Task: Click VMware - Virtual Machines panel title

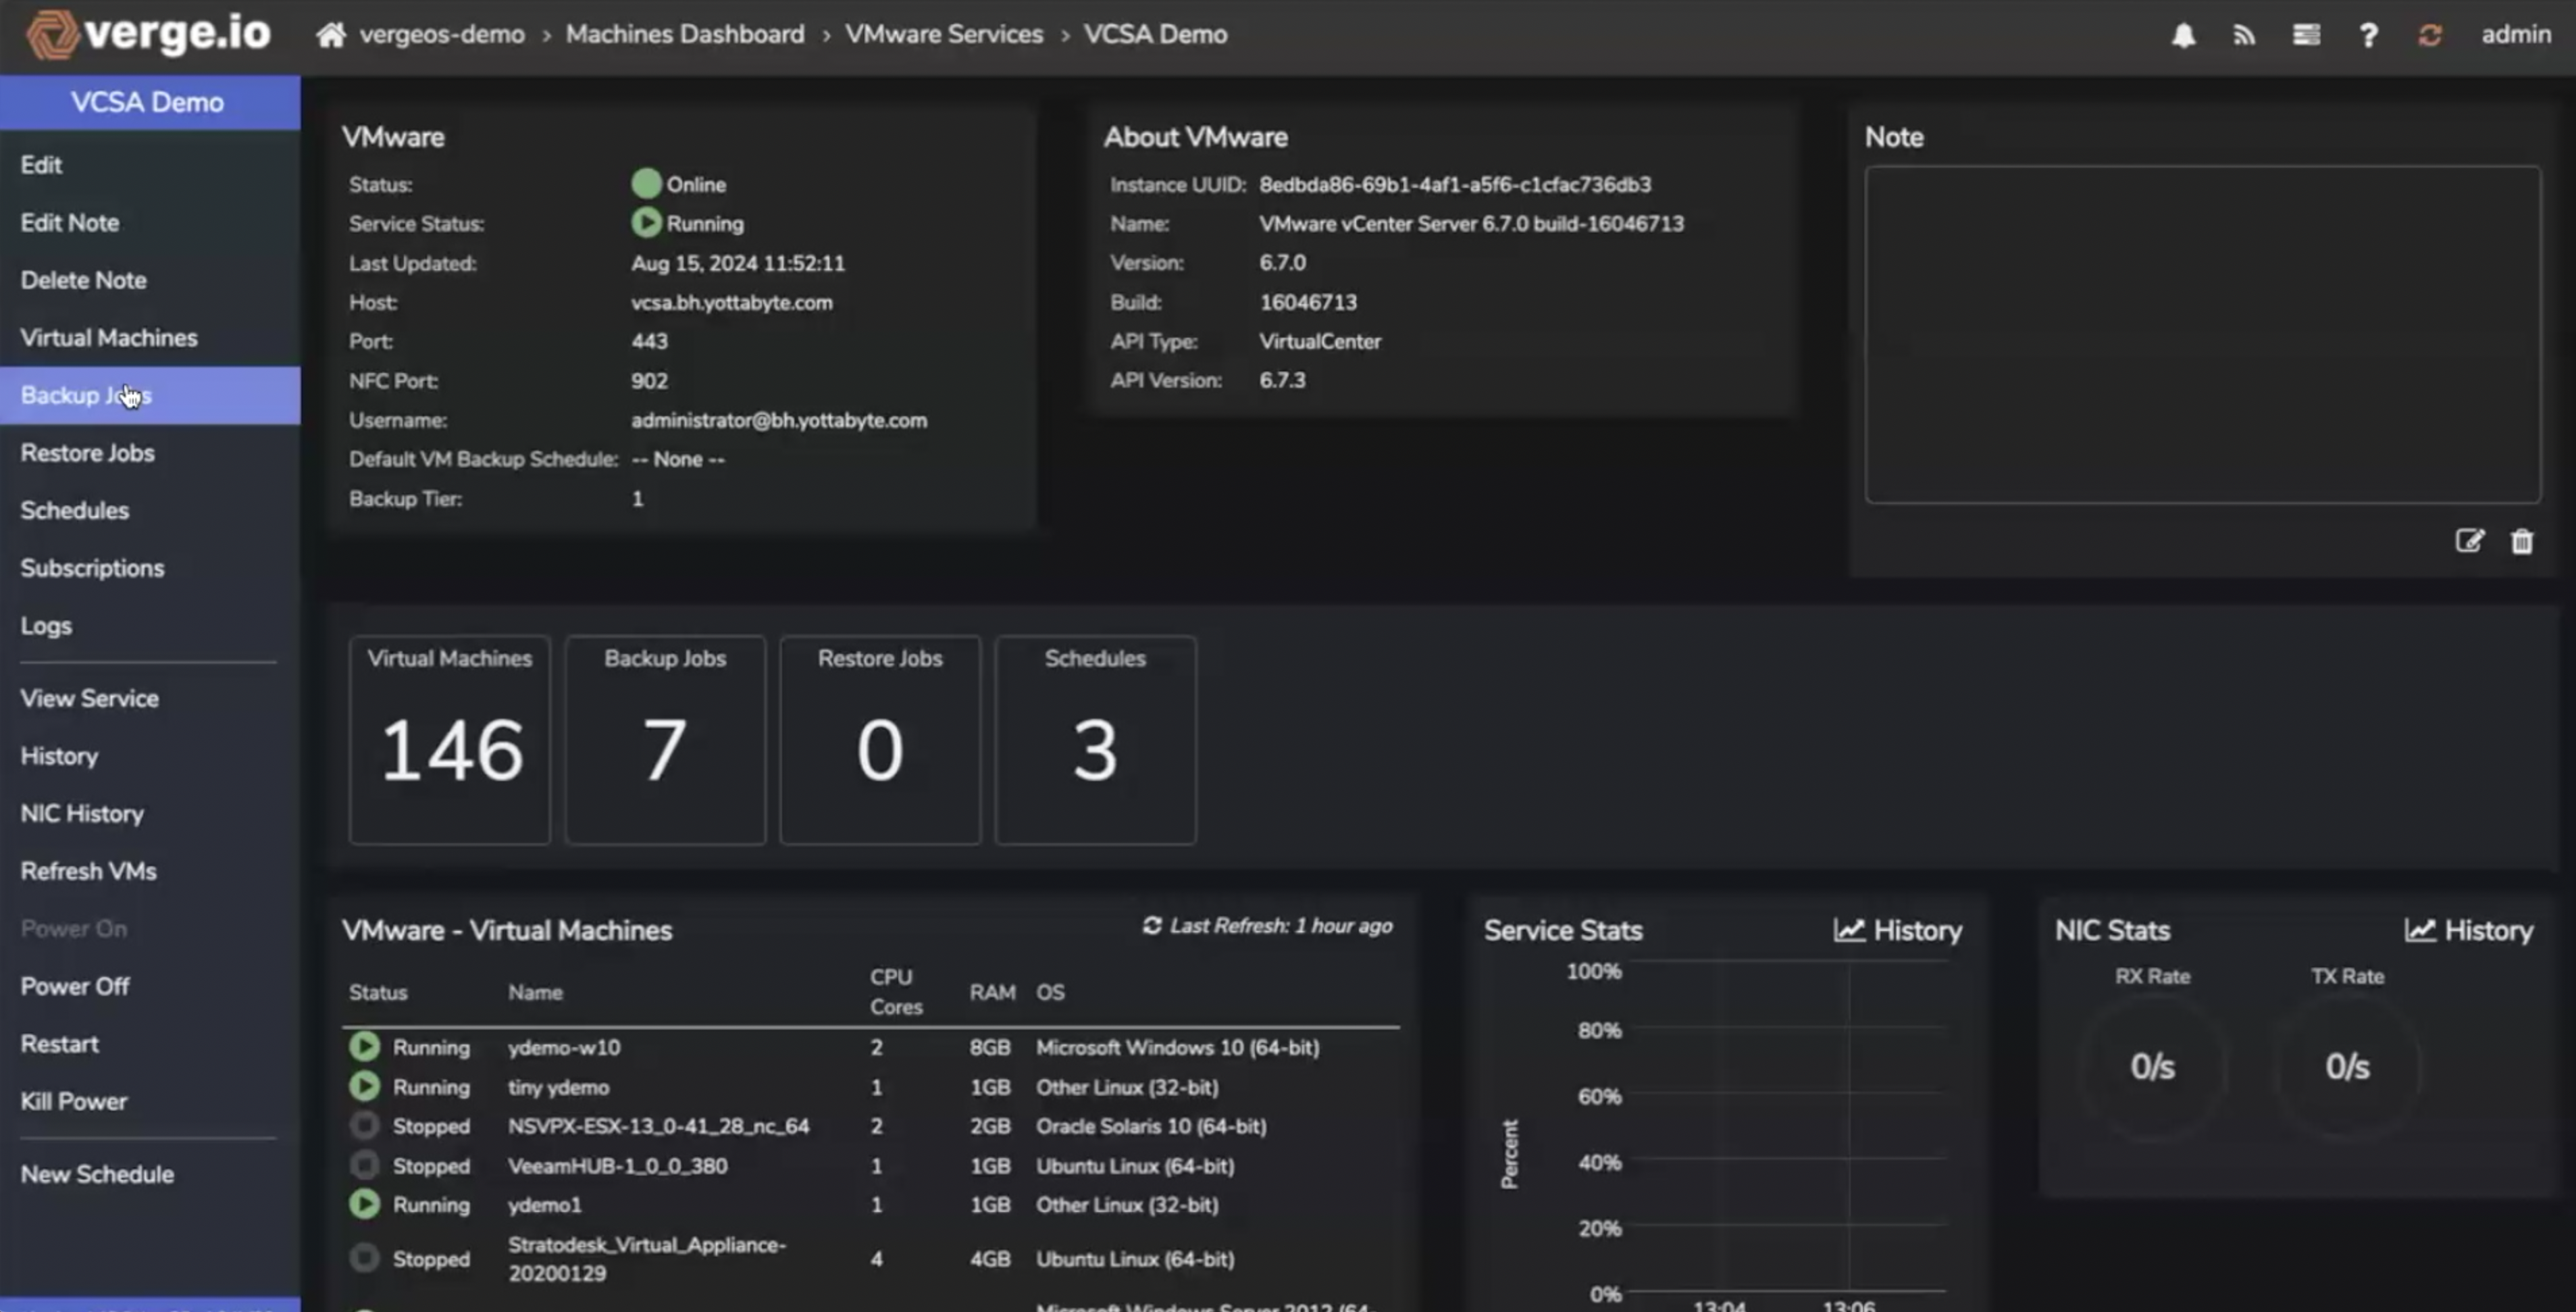Action: click(507, 930)
